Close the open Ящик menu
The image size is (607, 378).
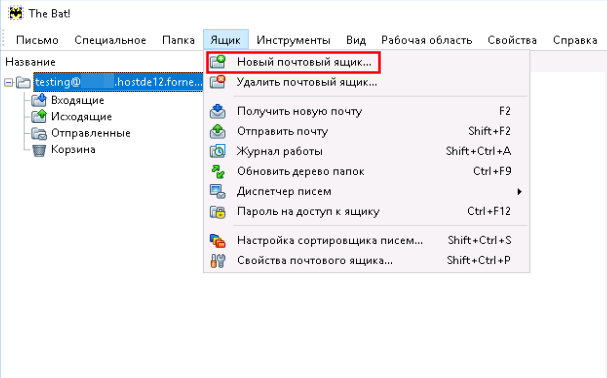click(226, 40)
